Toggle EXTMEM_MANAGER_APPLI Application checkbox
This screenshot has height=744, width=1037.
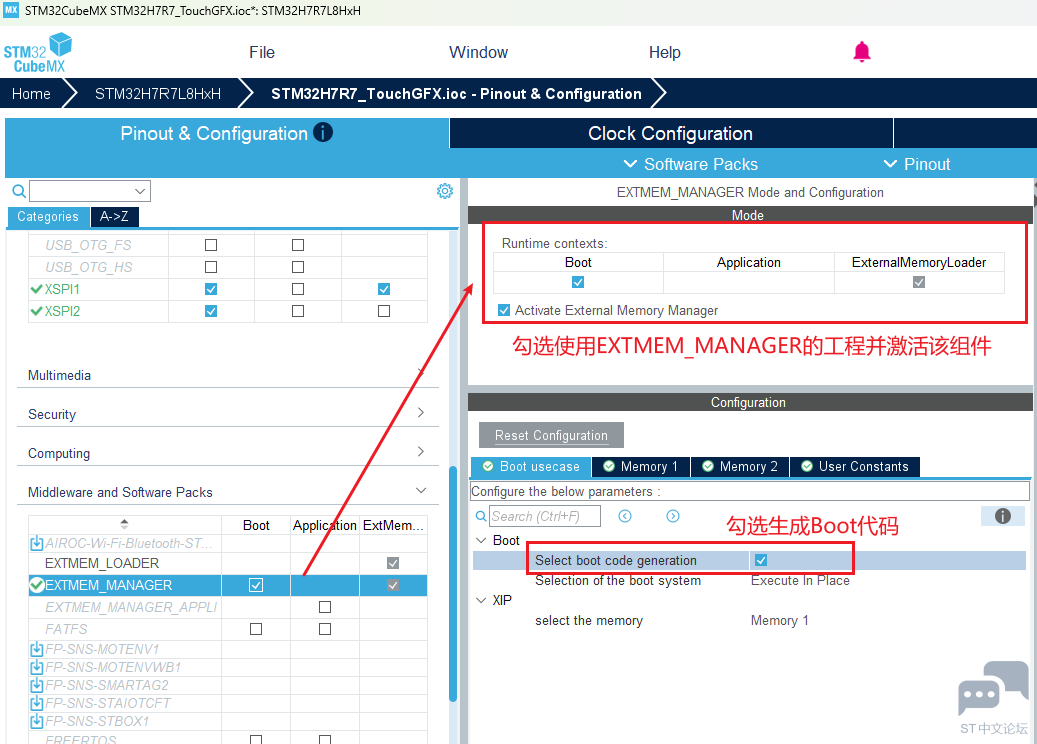pyautogui.click(x=325, y=607)
